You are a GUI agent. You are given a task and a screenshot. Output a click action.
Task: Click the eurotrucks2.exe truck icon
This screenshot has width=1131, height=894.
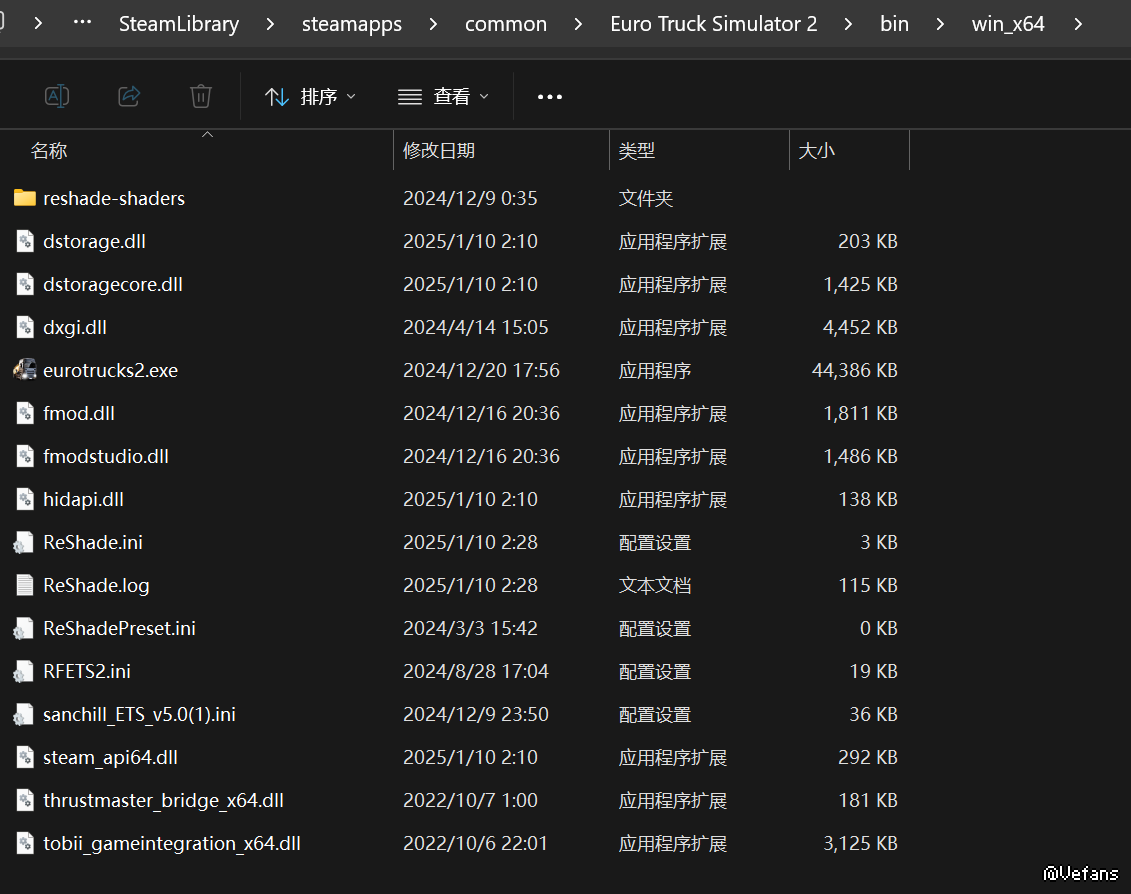coord(25,370)
